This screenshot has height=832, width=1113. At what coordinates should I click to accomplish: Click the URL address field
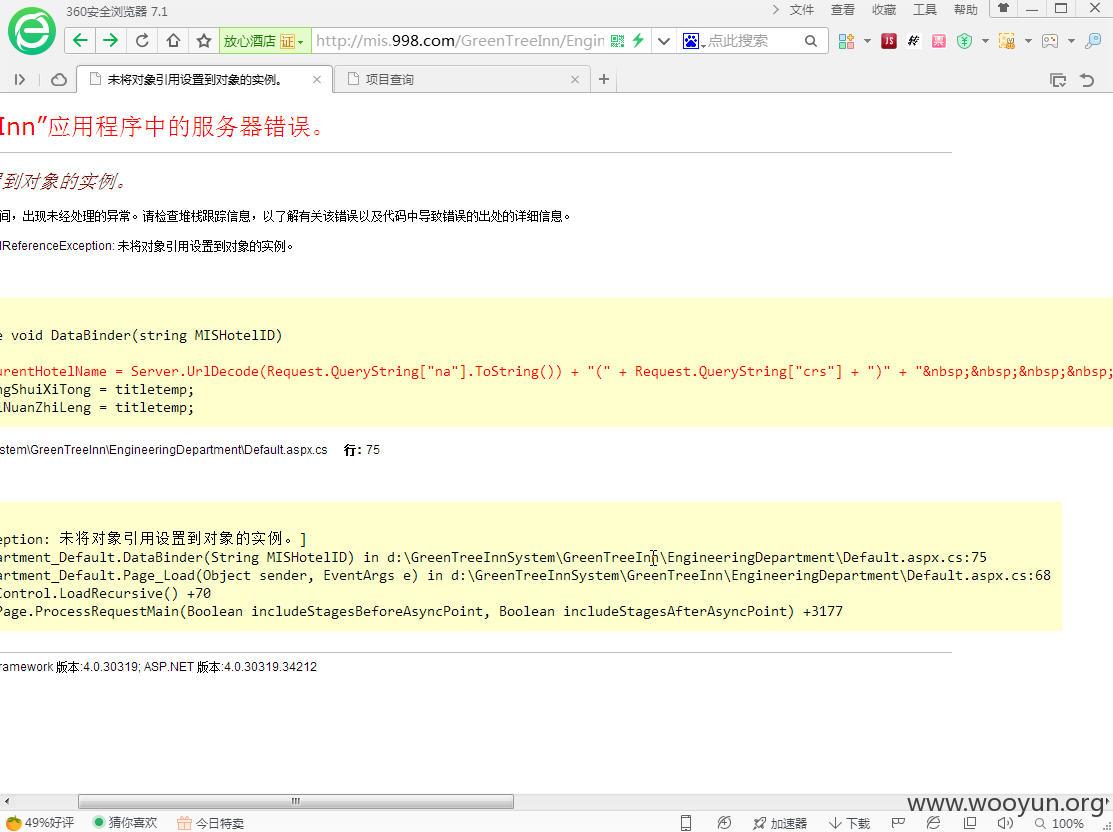pyautogui.click(x=460, y=41)
